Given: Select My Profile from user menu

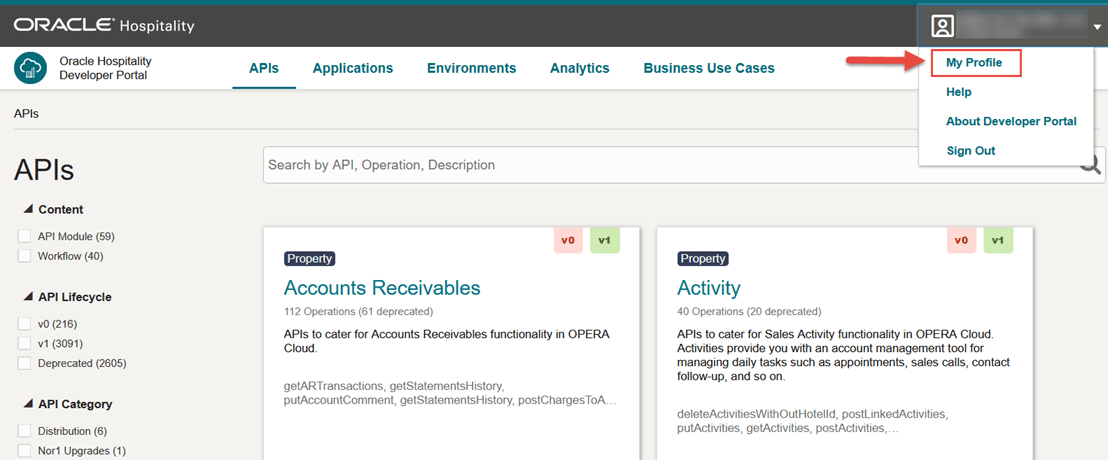Looking at the screenshot, I should (x=974, y=63).
